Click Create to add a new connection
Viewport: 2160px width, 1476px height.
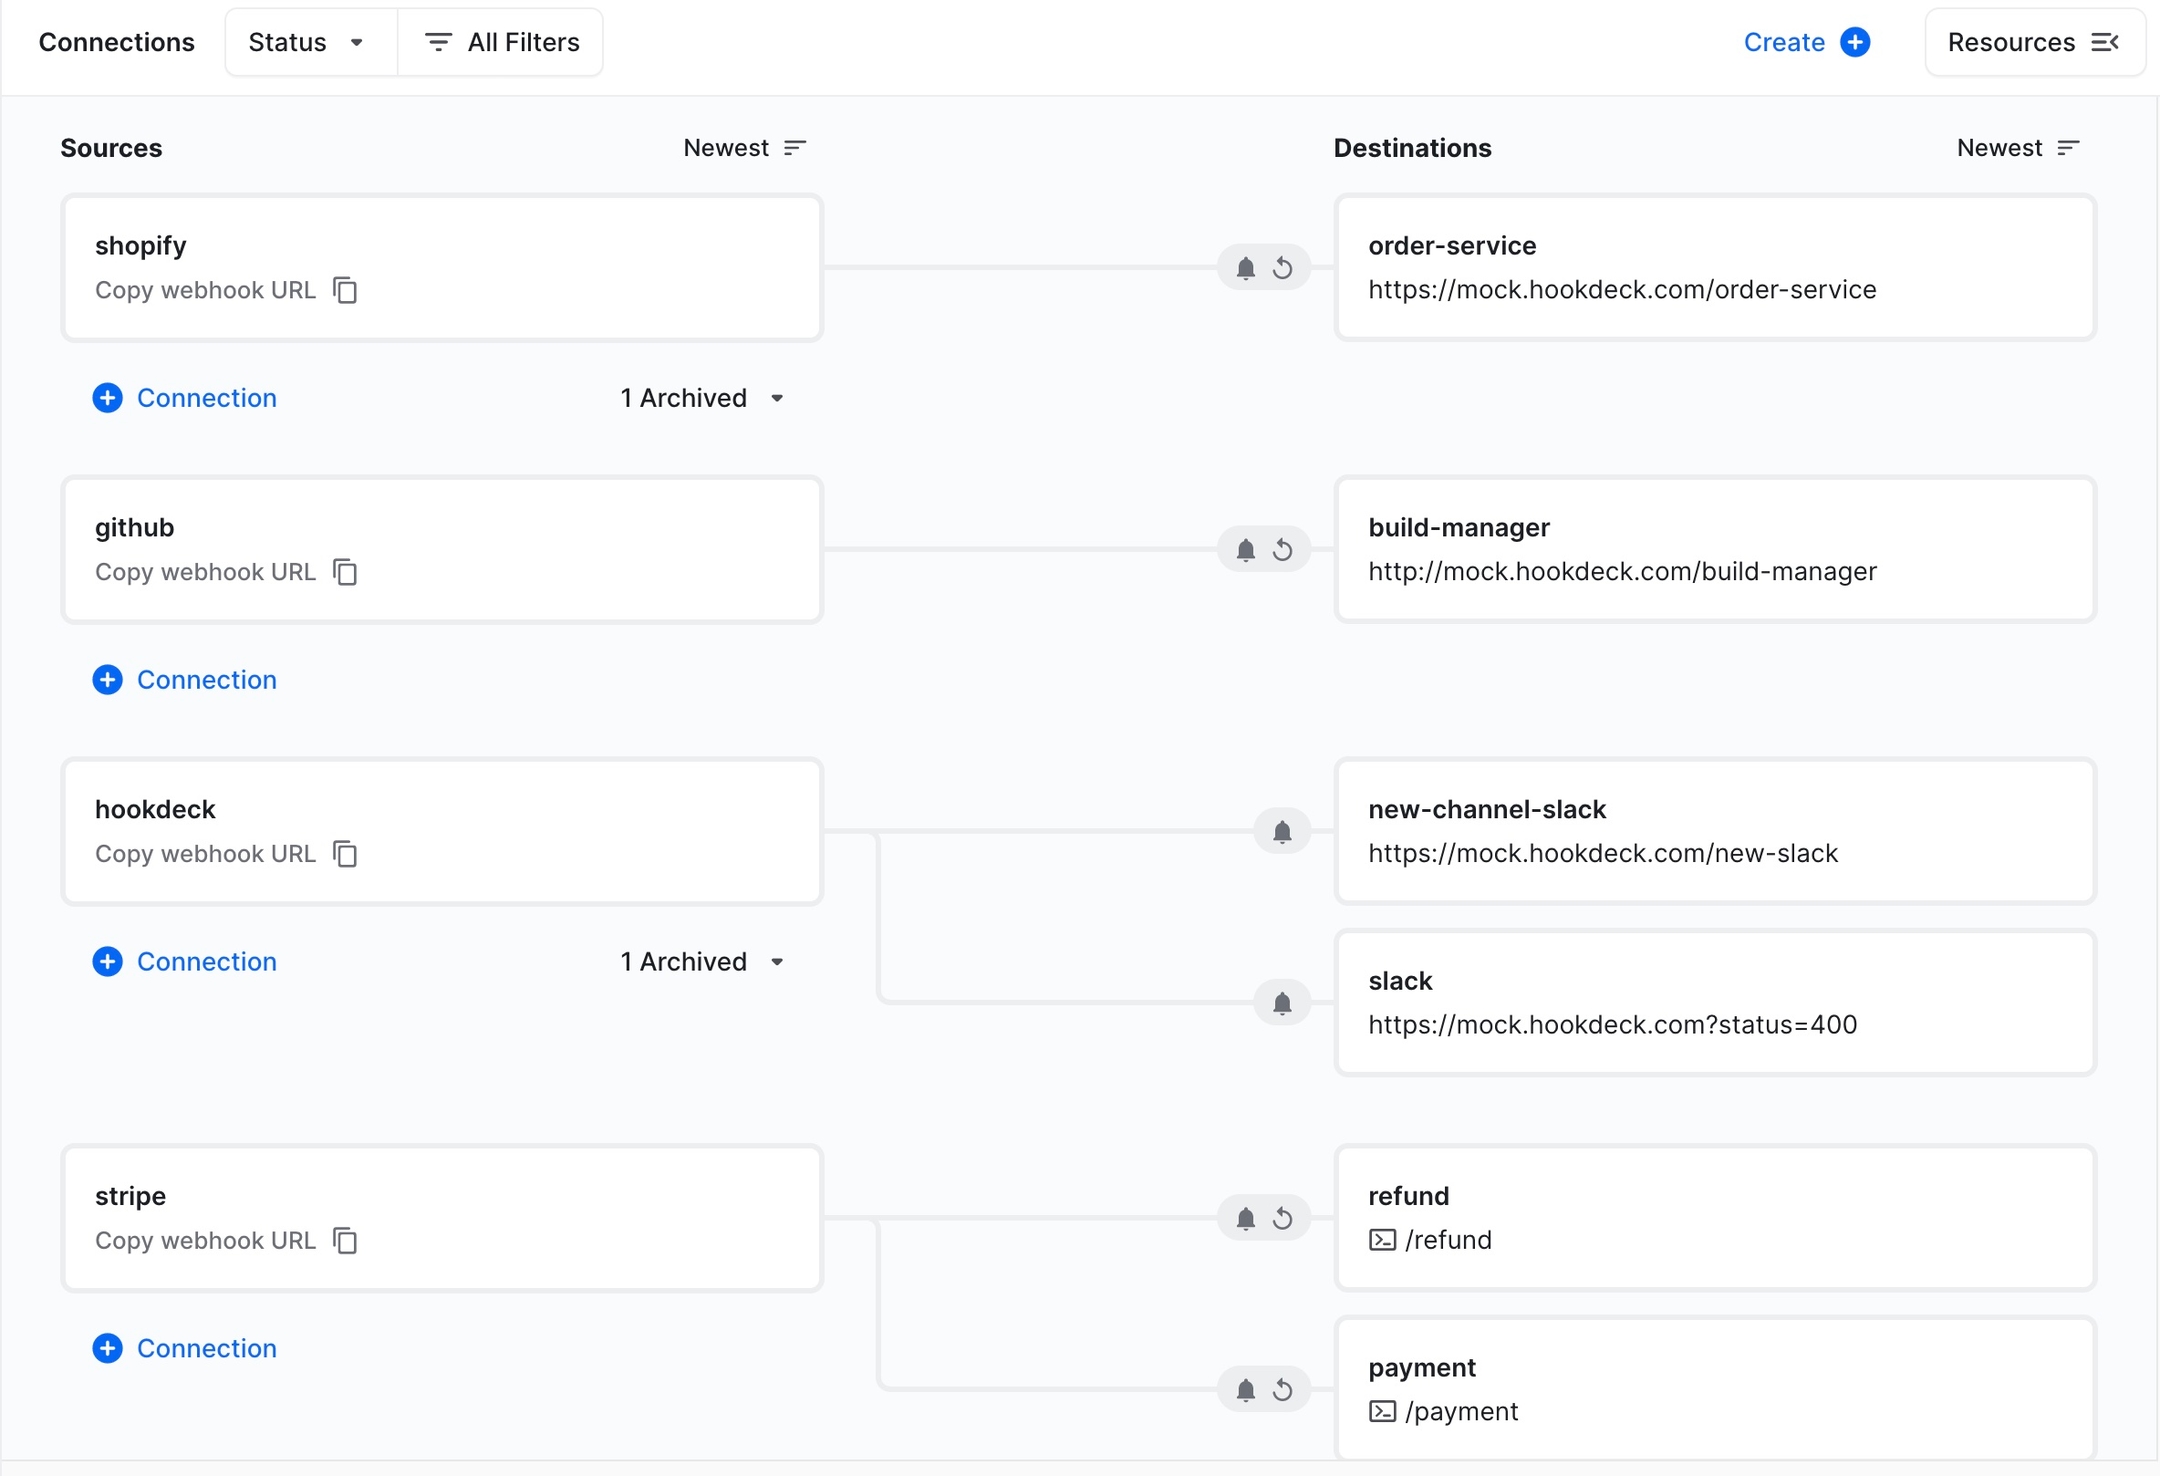click(x=1808, y=42)
